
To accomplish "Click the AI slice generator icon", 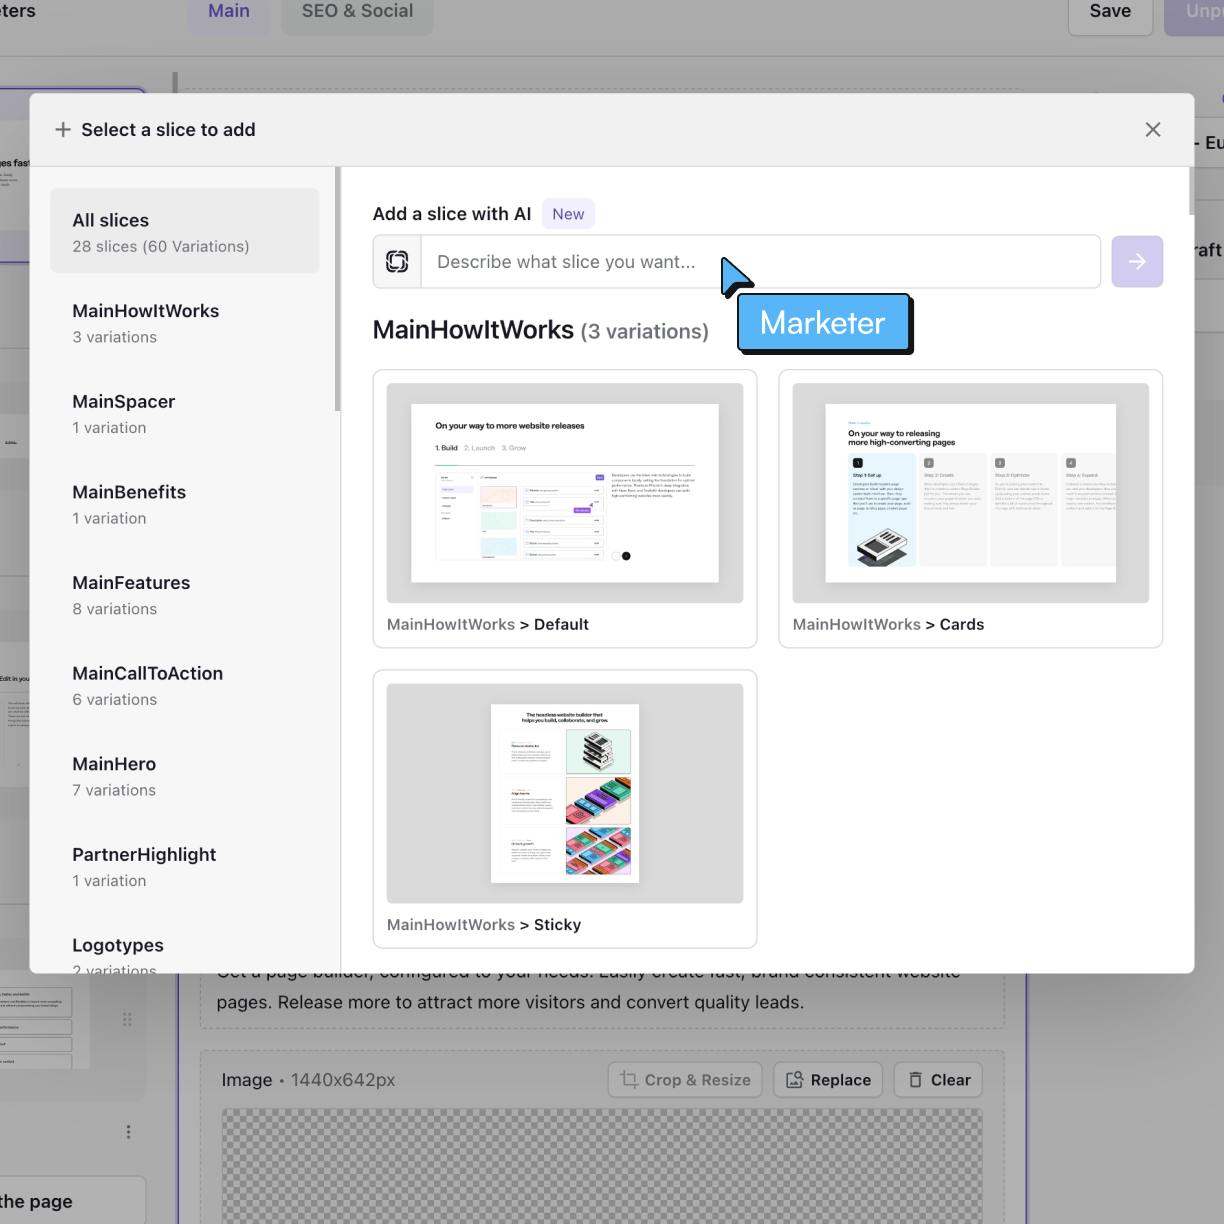I will point(397,262).
